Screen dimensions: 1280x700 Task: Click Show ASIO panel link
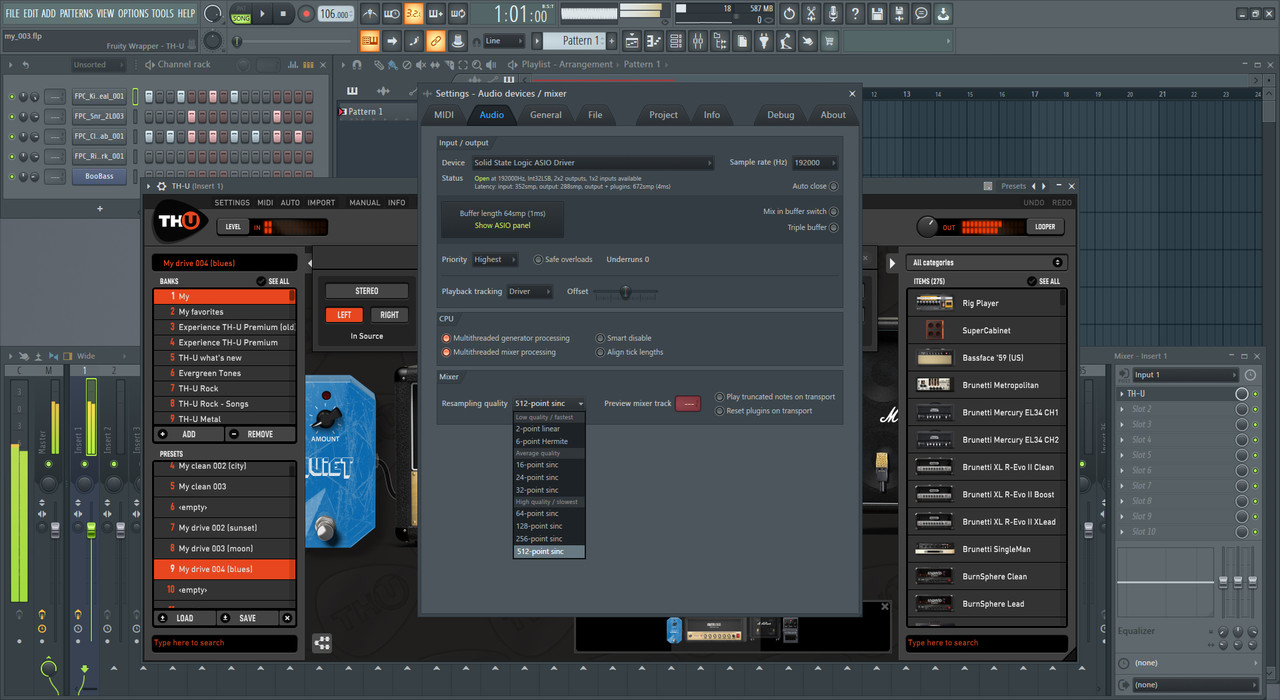tap(502, 226)
